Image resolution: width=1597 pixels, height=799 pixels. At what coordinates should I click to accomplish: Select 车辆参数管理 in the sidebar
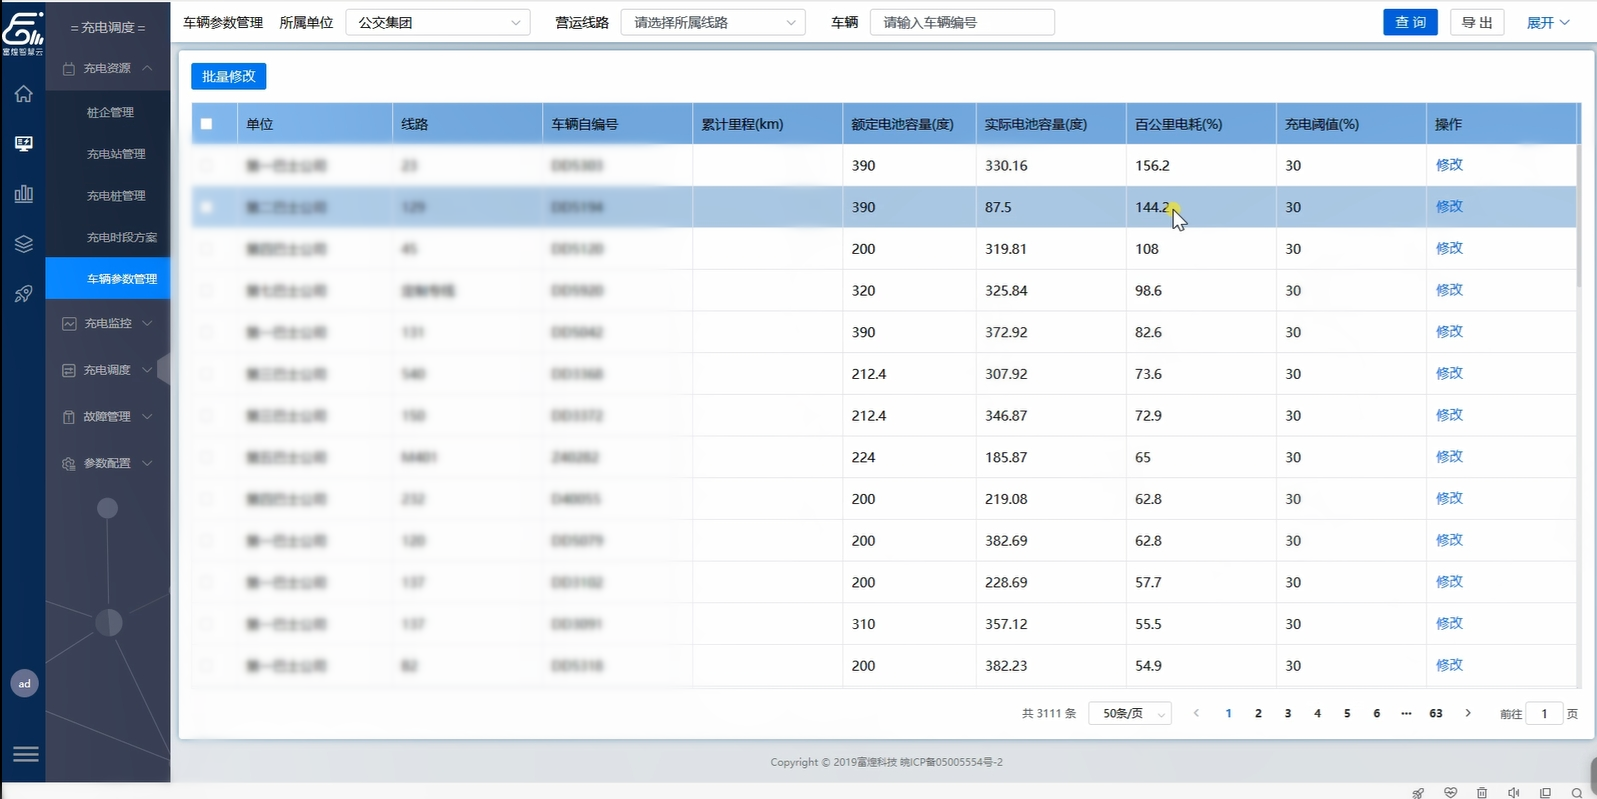coord(108,279)
